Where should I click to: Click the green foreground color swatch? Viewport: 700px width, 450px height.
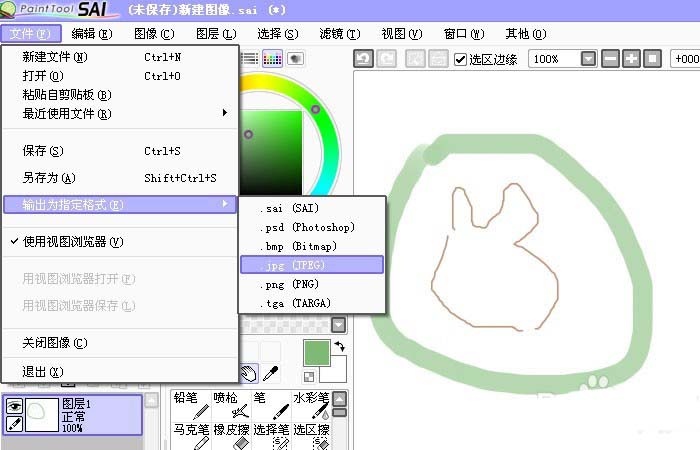tap(317, 353)
